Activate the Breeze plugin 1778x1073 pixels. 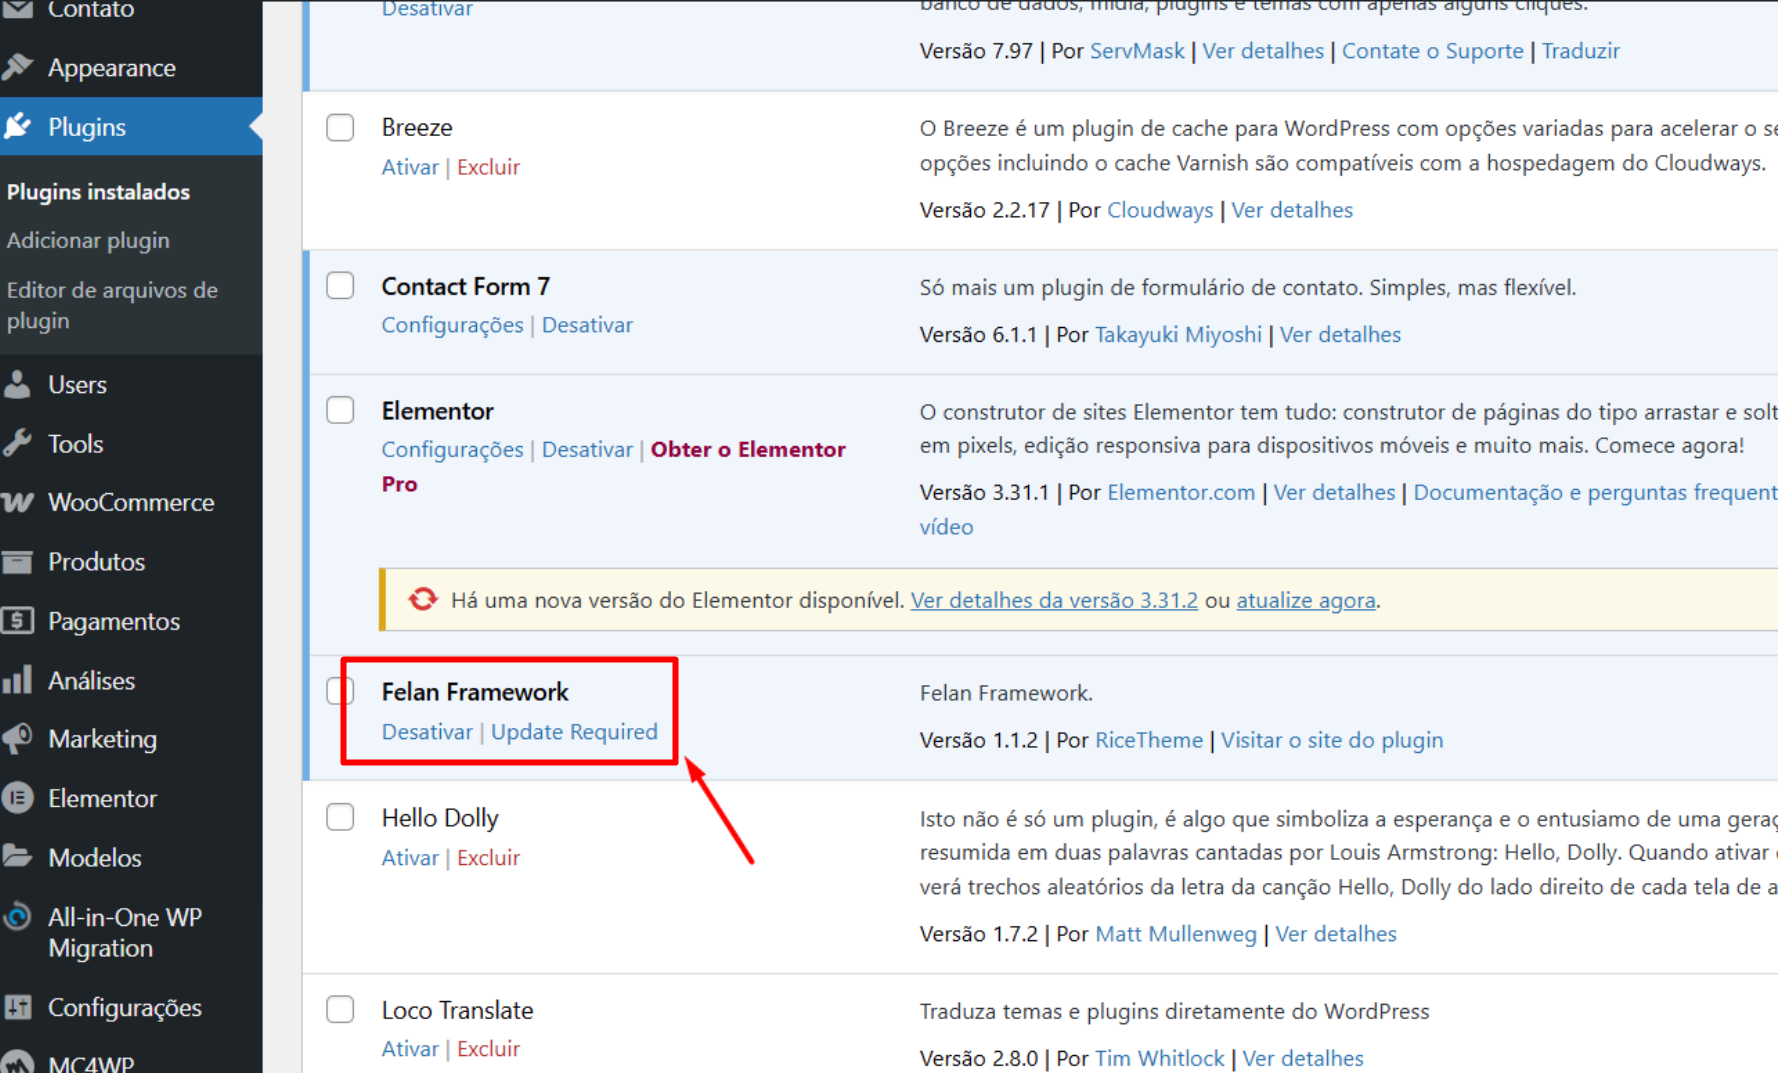click(410, 167)
